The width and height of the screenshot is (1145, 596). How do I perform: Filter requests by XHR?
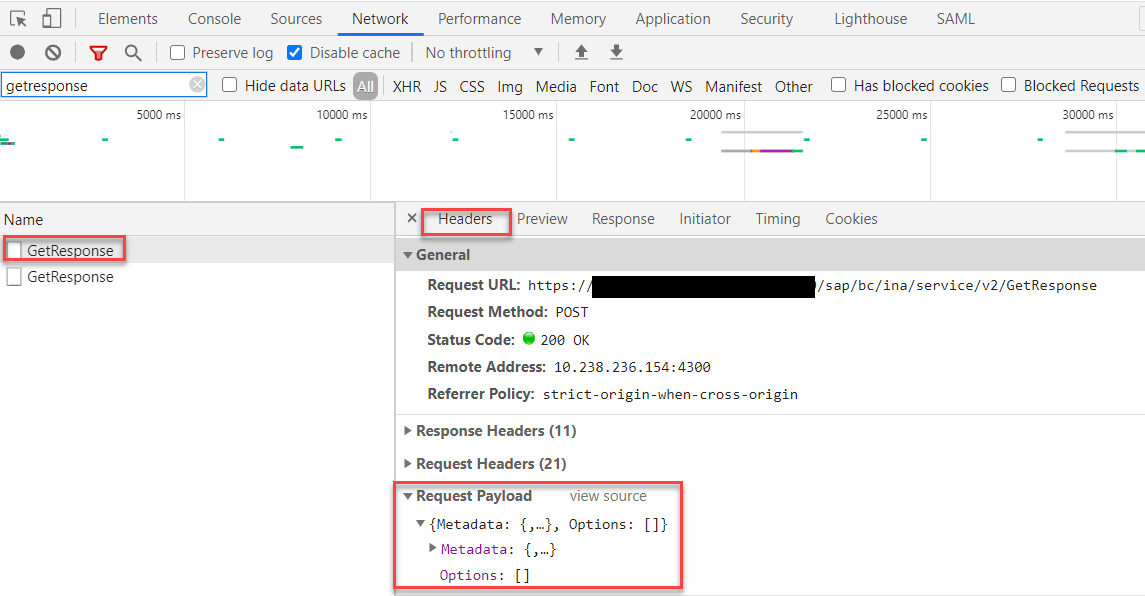[407, 86]
